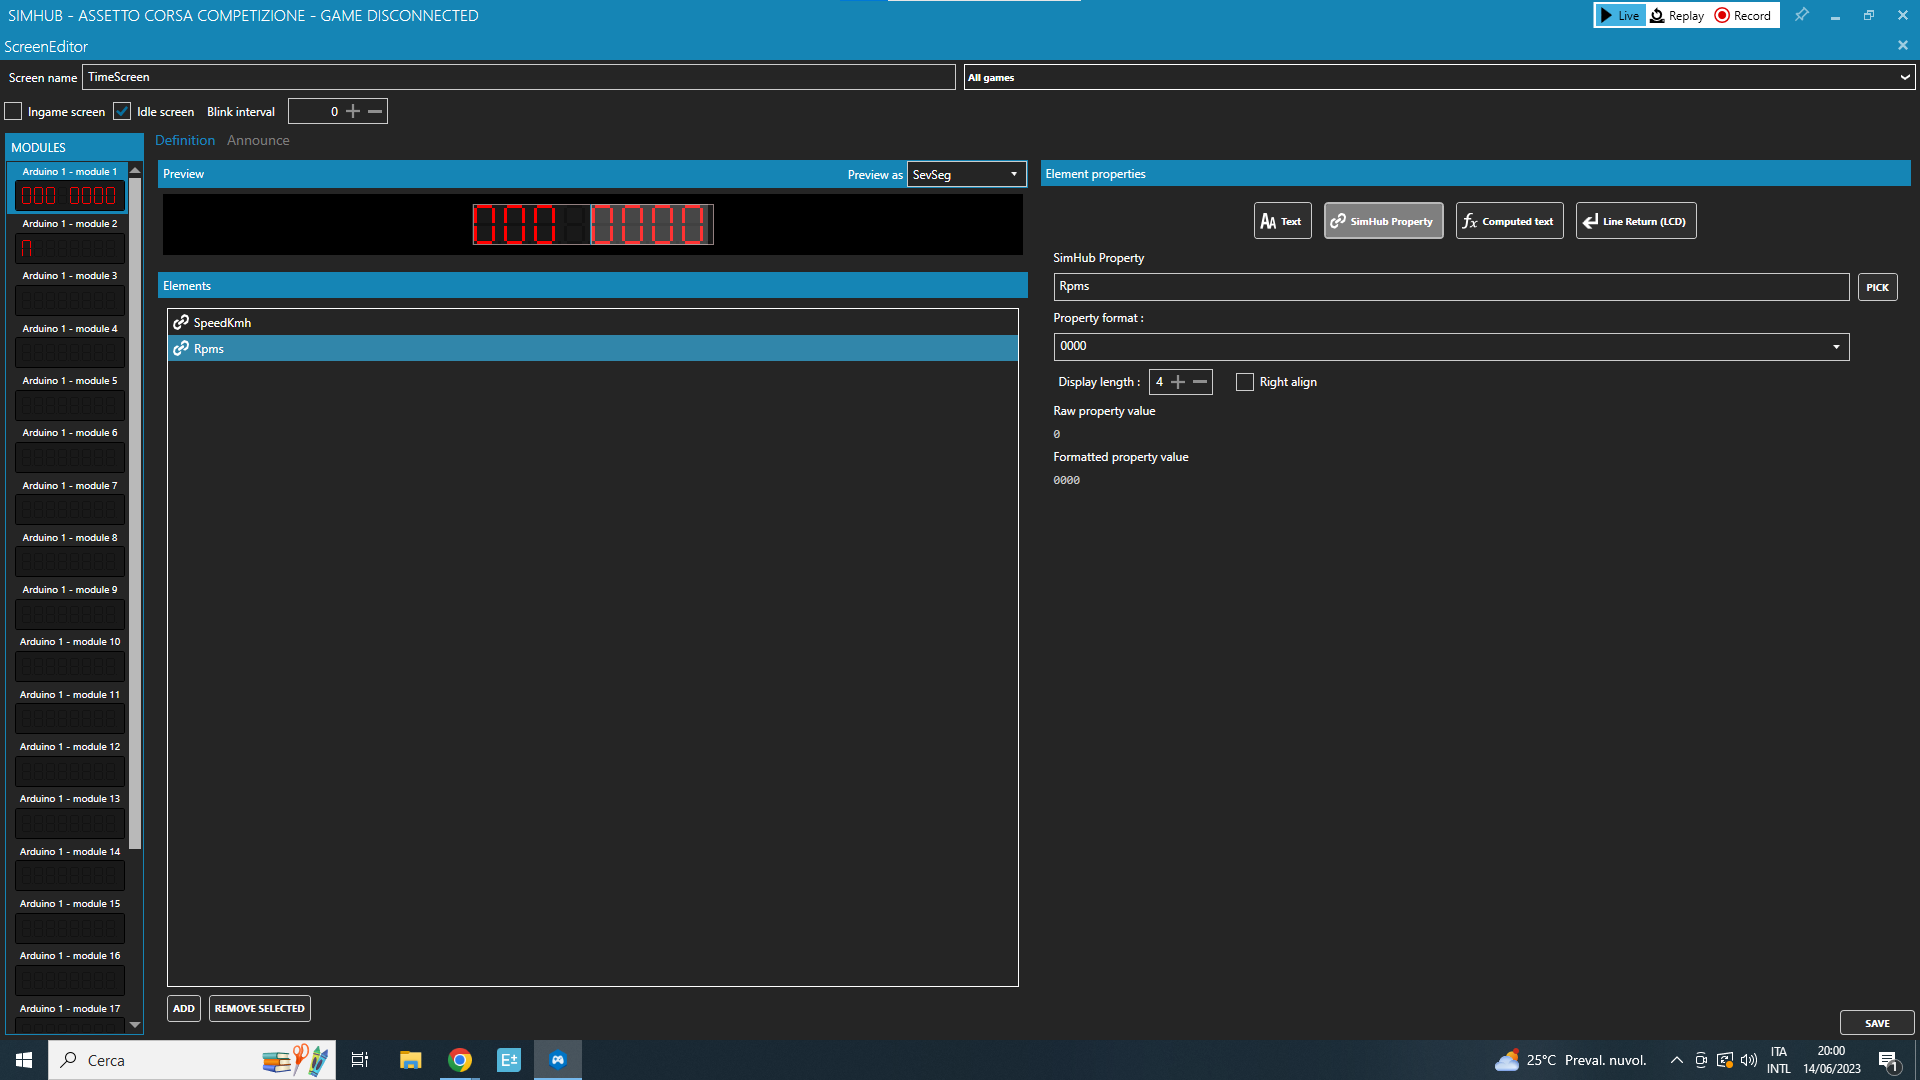Open Windows Start menu
The image size is (1920, 1080).
(24, 1060)
